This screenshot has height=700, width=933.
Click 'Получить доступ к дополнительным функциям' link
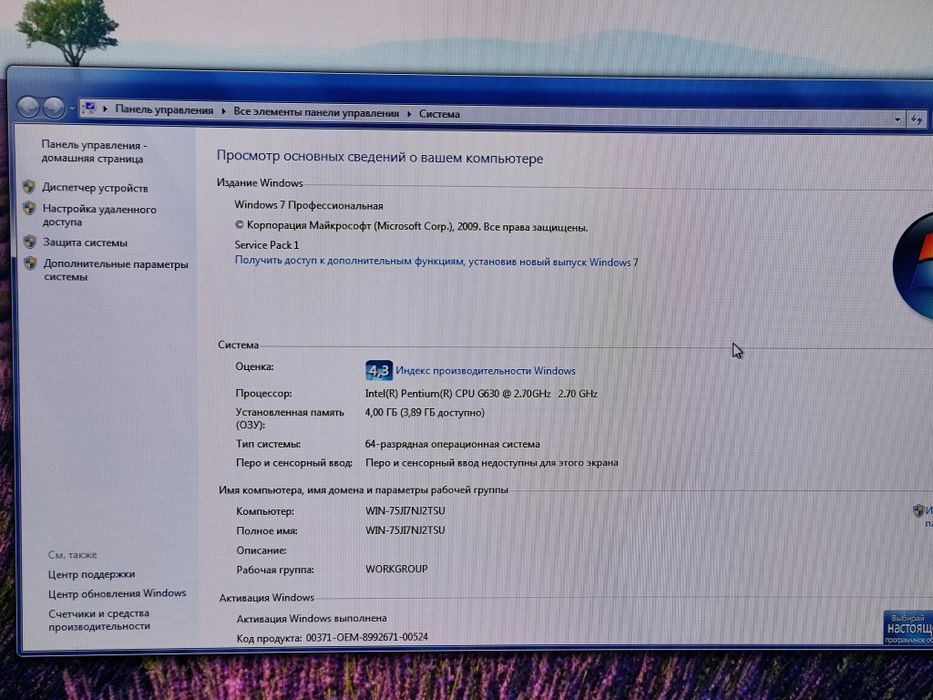click(x=436, y=261)
